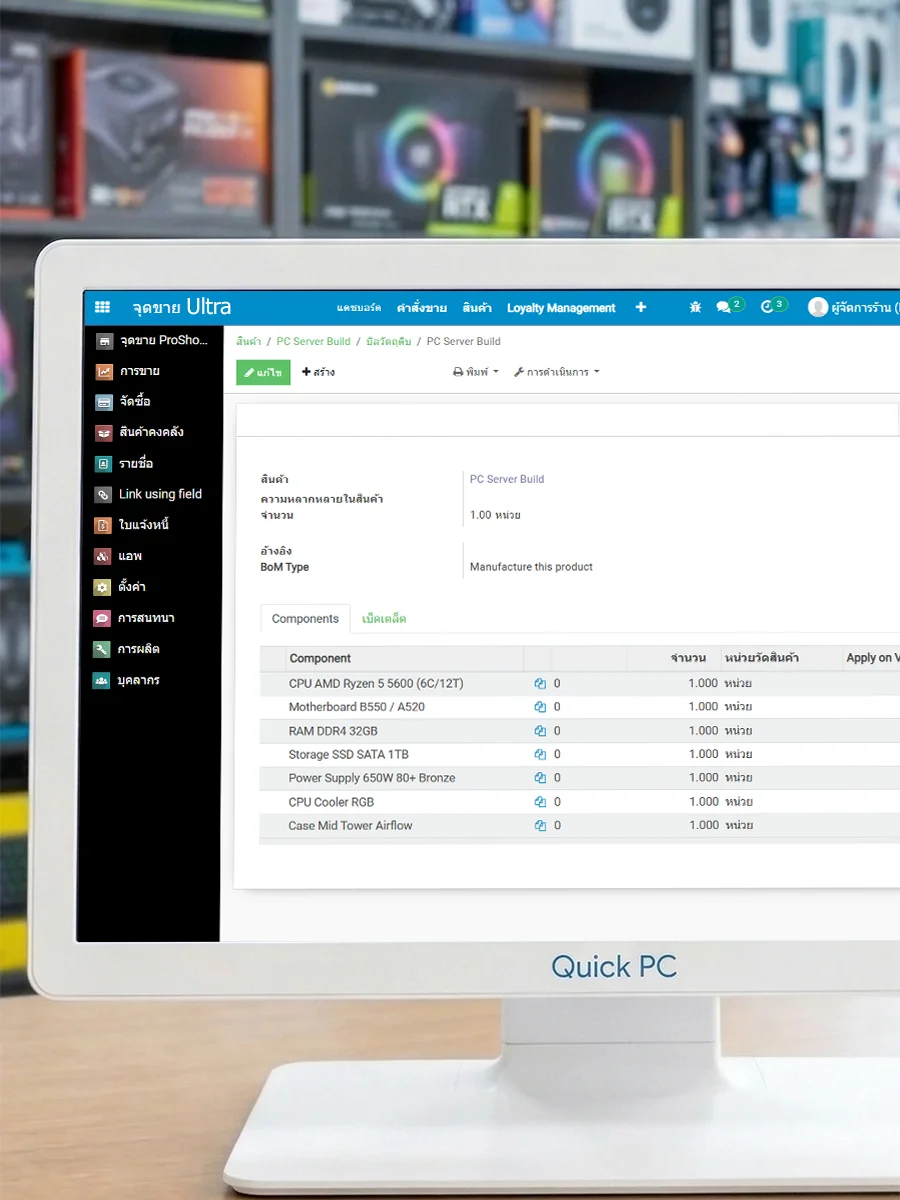Screen dimensions: 900x1200
Task: Expand the การดำเนินการ action dropdown
Action: (557, 372)
